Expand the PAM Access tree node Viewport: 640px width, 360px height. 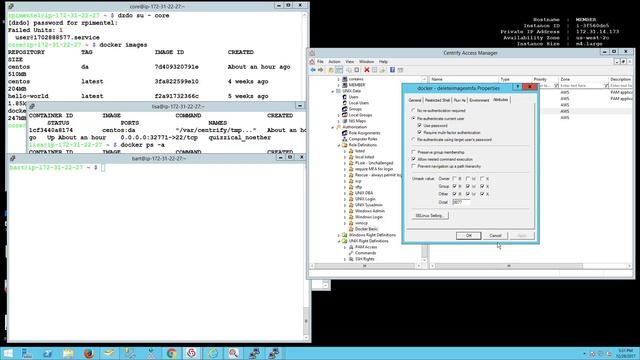(345, 247)
